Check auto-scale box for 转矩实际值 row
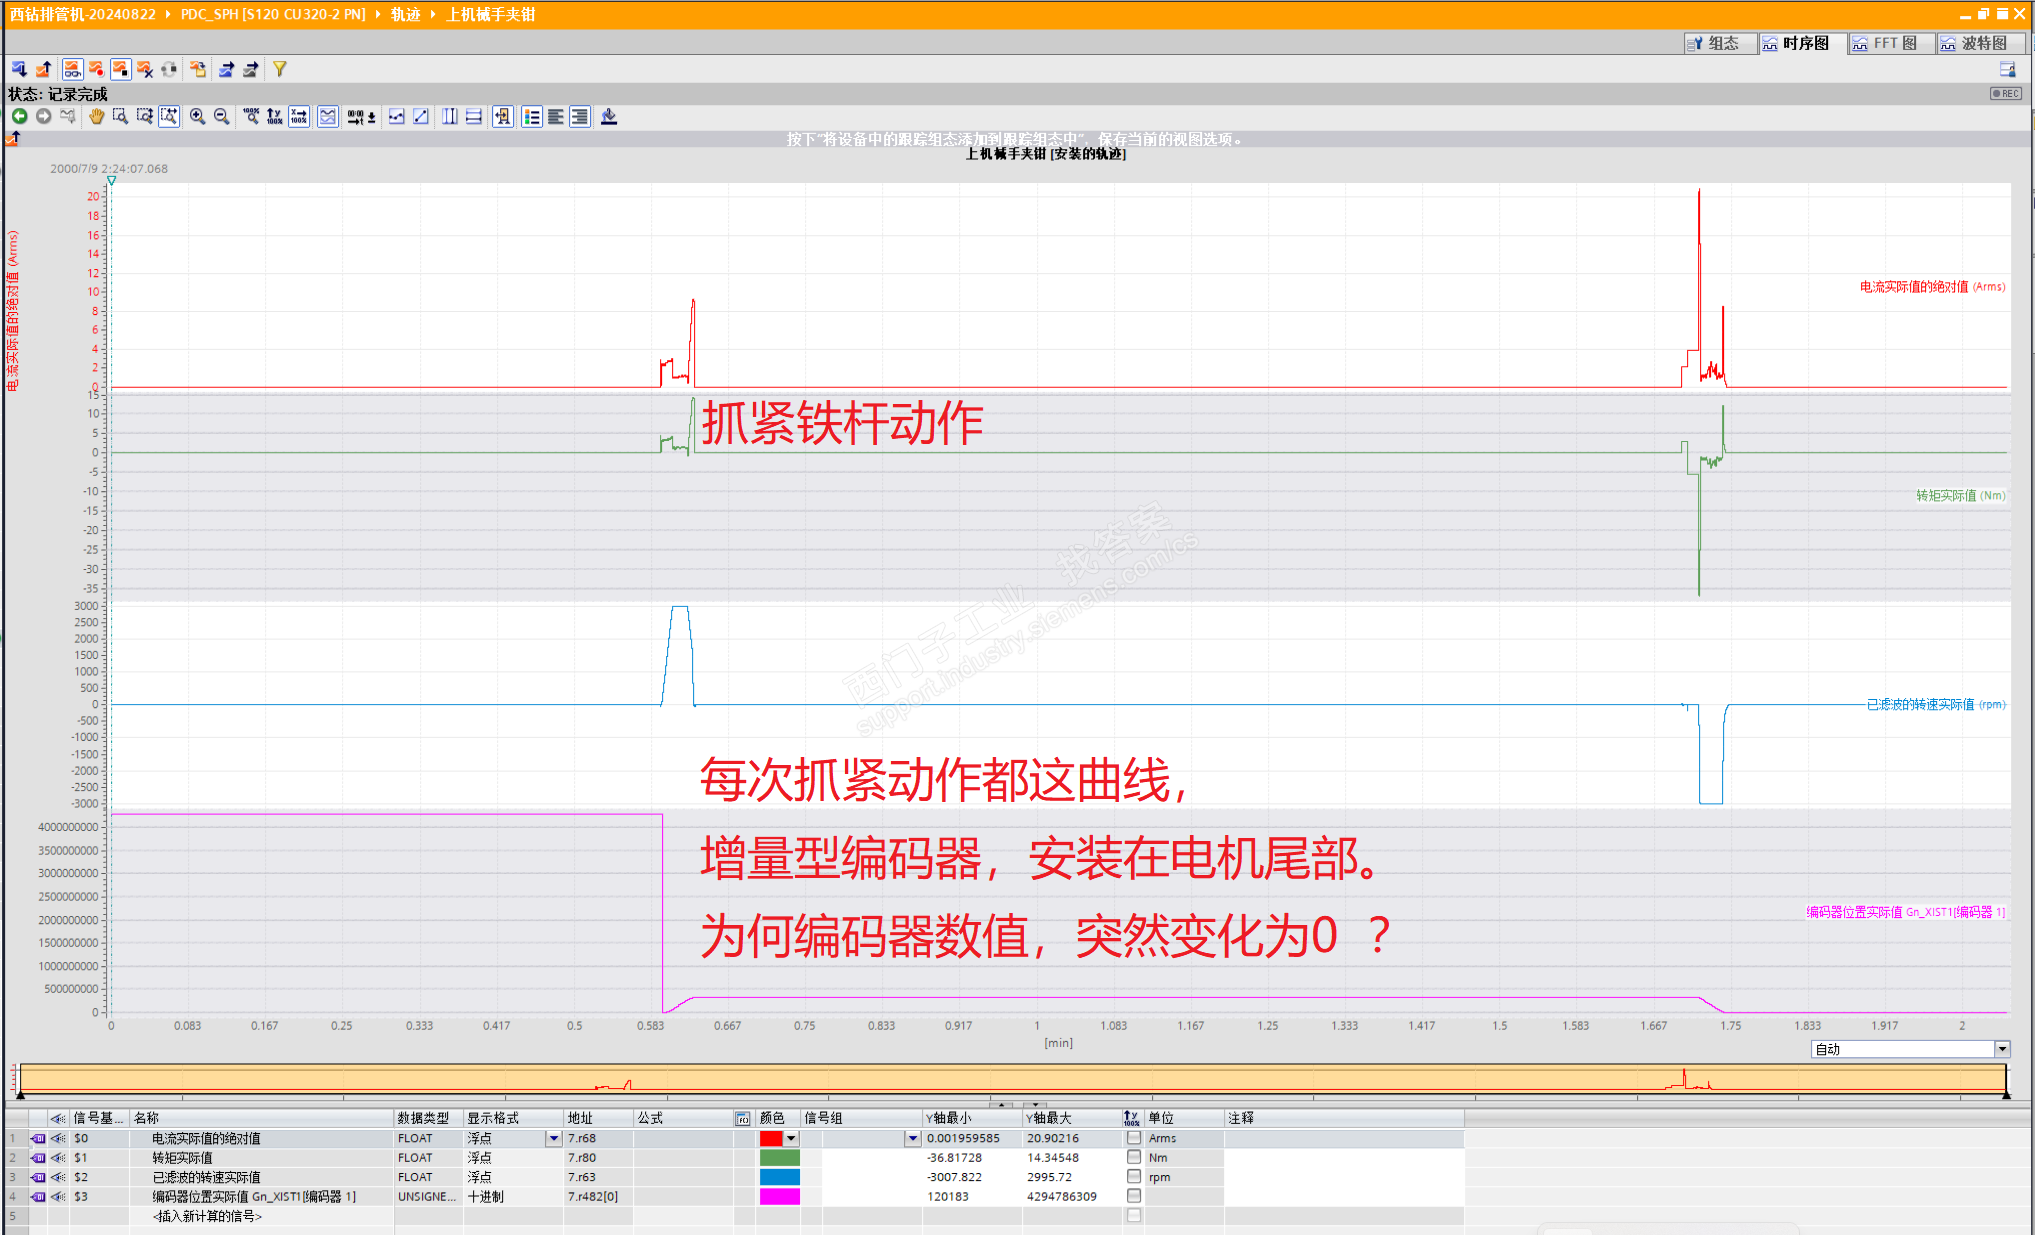 1133,1157
